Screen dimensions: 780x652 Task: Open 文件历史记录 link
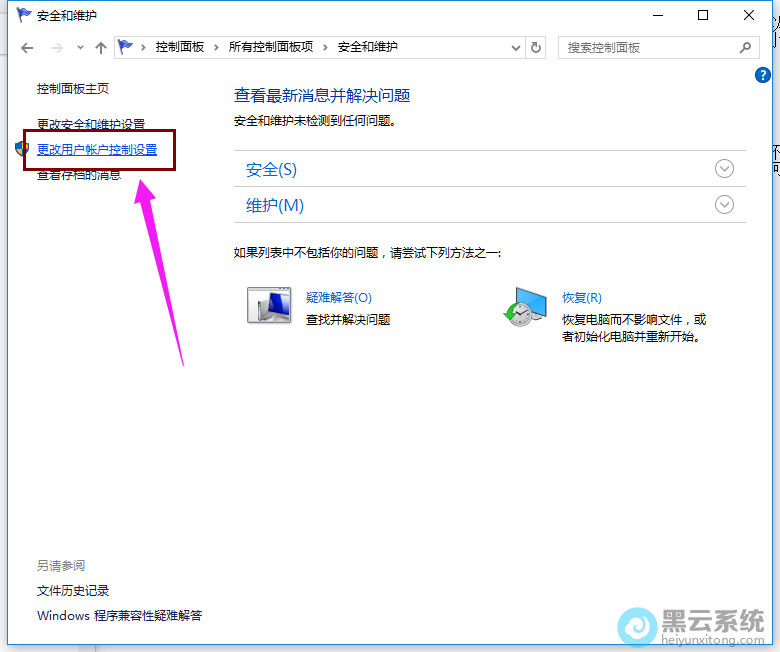pos(73,591)
